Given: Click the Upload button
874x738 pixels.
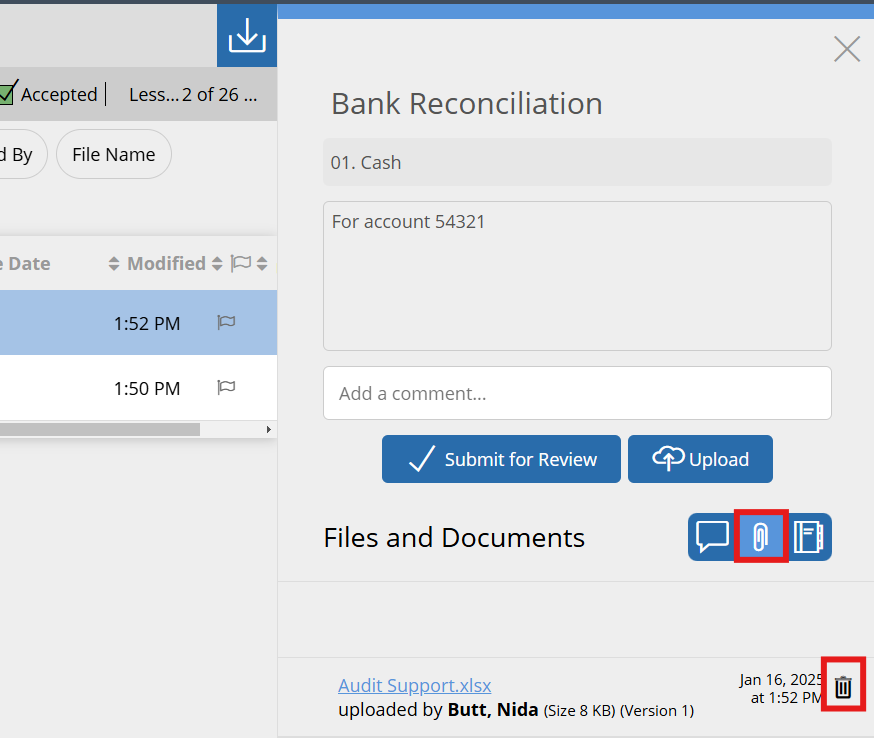Looking at the screenshot, I should pos(700,459).
